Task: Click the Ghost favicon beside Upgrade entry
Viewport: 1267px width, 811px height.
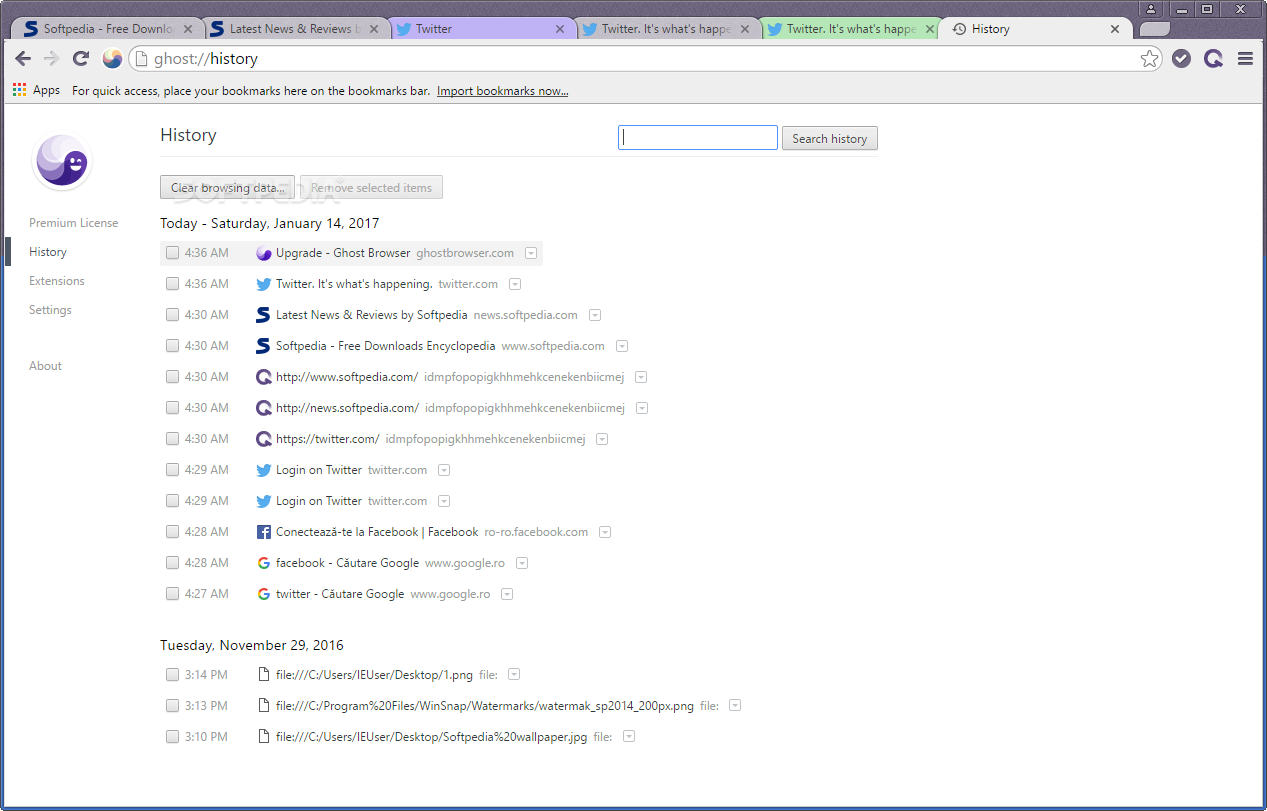Action: coord(264,253)
